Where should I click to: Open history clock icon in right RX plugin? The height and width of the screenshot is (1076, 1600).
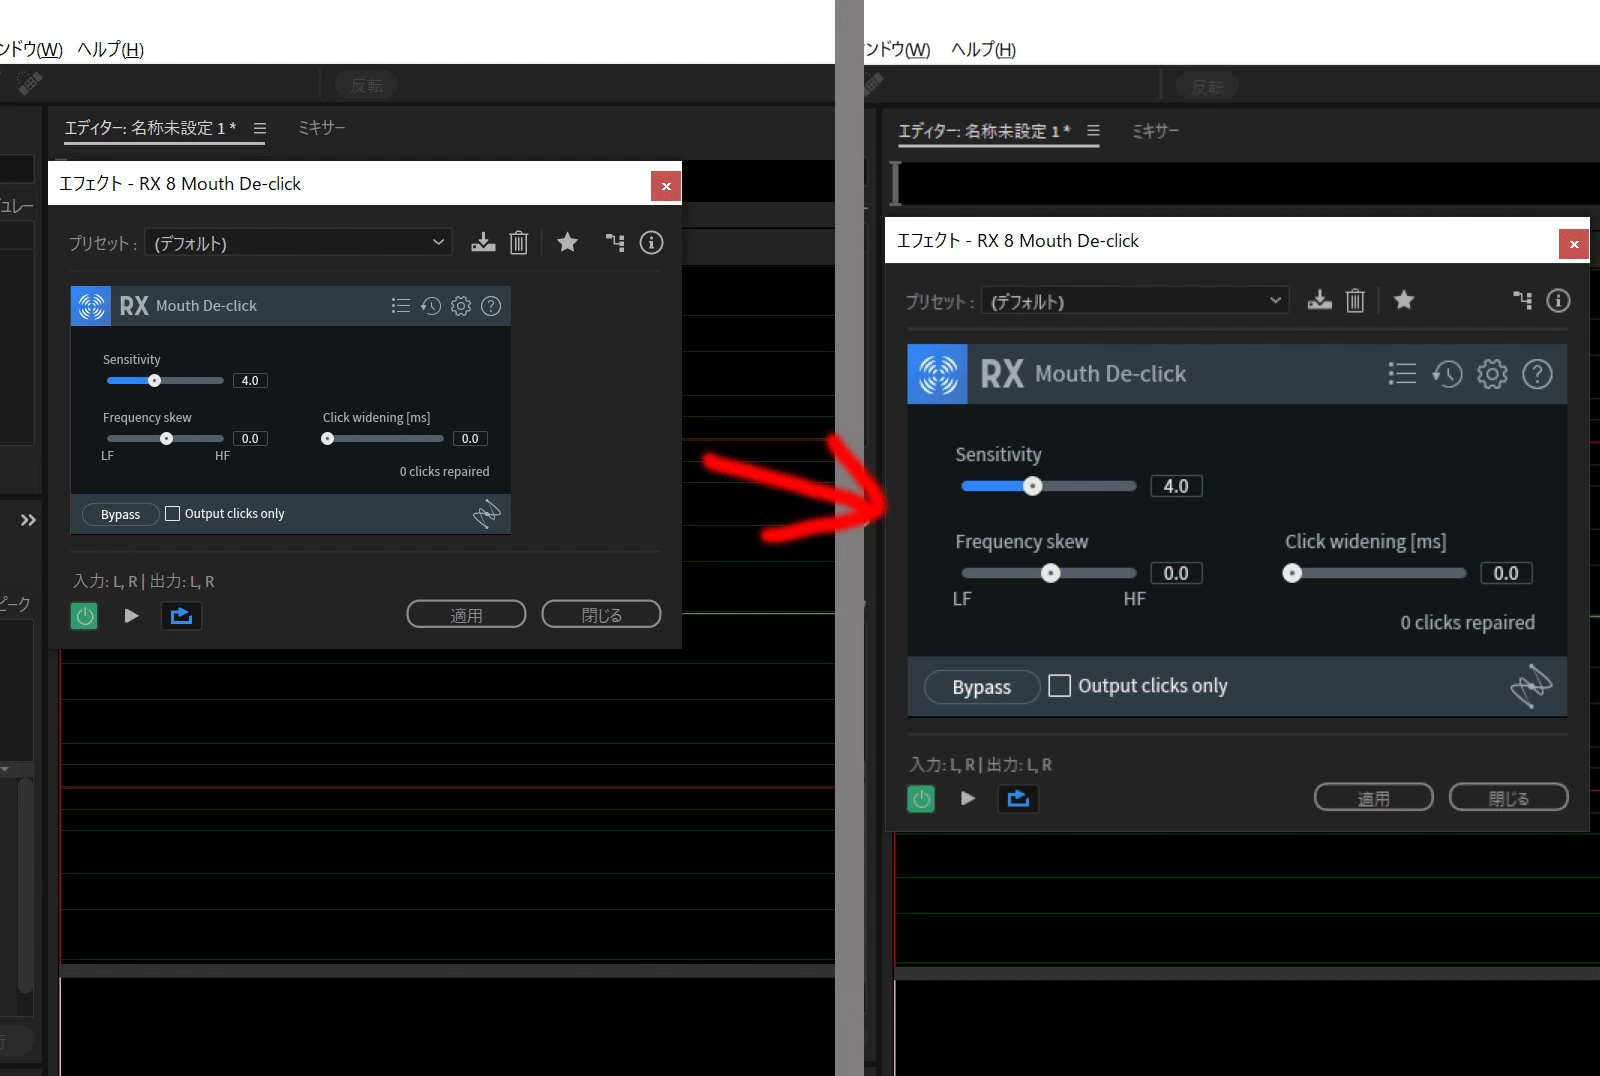1447,374
